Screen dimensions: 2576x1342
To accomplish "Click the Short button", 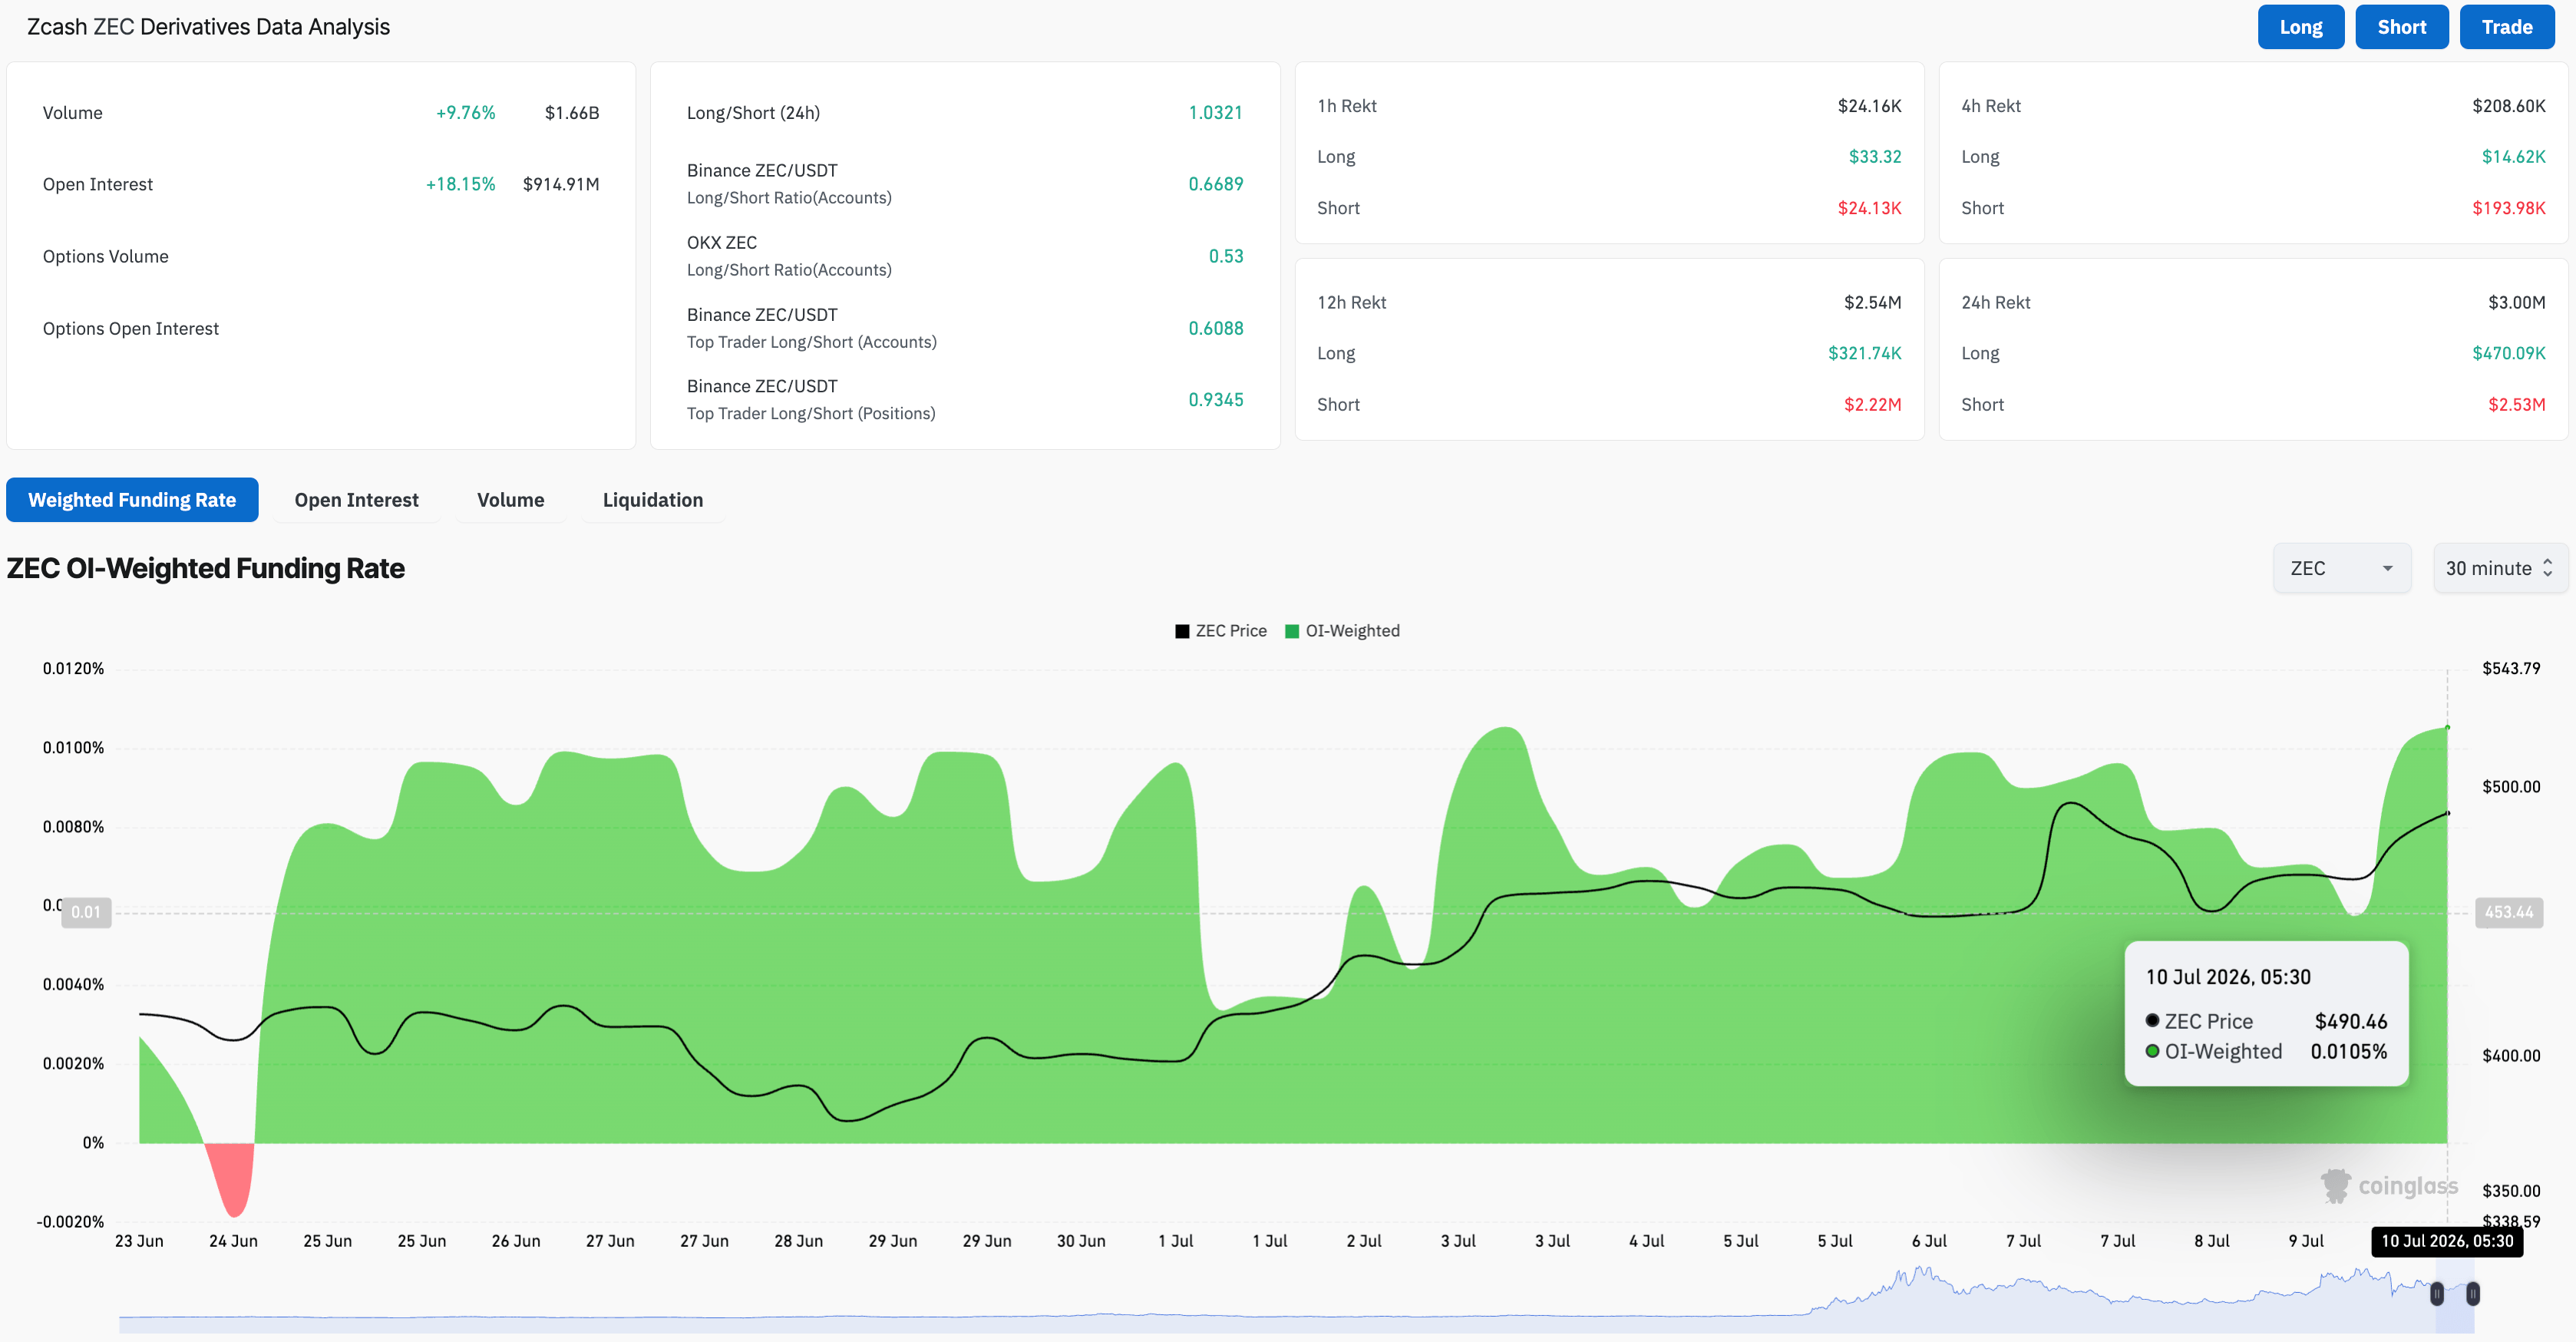I will coord(2401,27).
